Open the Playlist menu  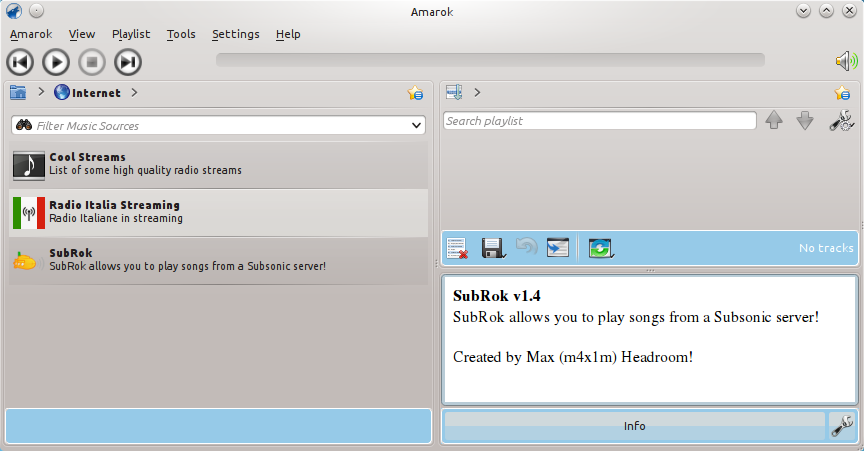point(131,34)
